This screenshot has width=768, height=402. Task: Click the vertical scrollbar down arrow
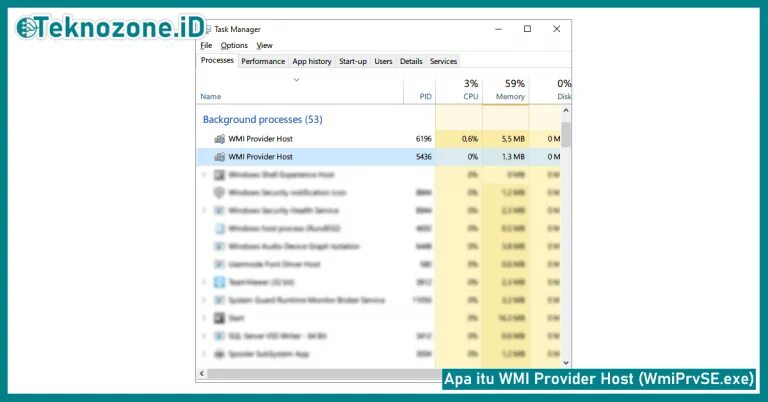566,363
